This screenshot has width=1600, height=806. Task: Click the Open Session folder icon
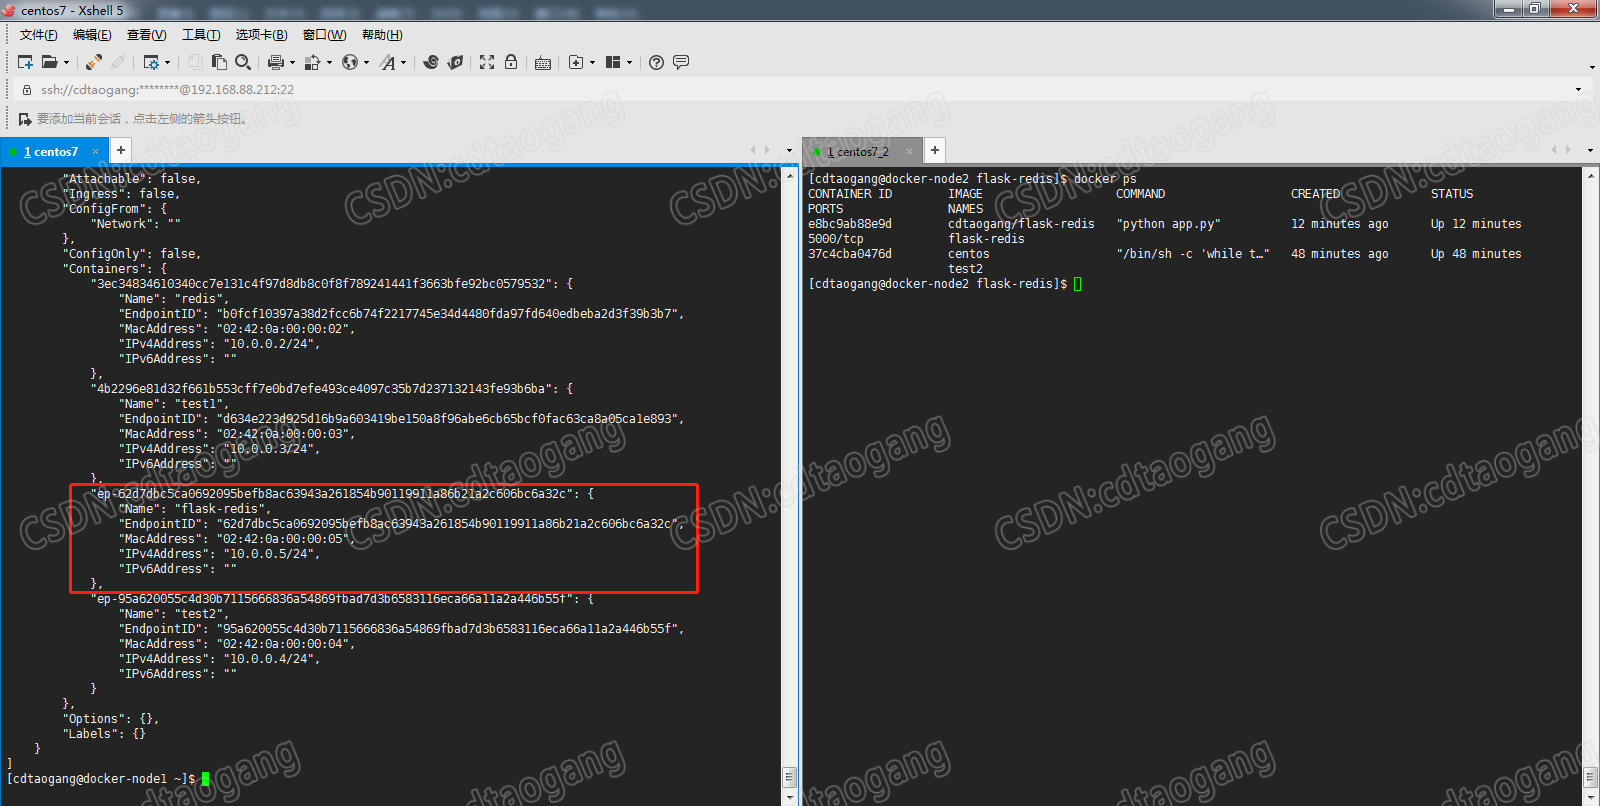pos(49,62)
